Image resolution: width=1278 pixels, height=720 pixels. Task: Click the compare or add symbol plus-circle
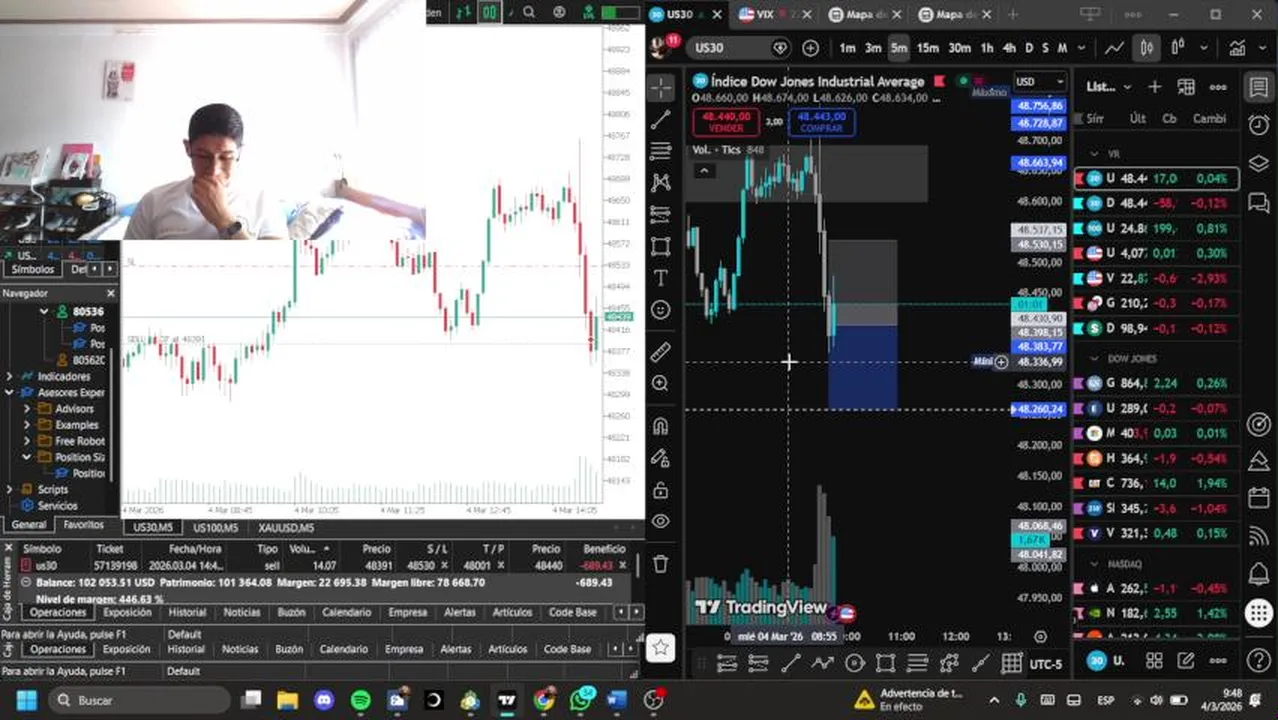pos(810,48)
